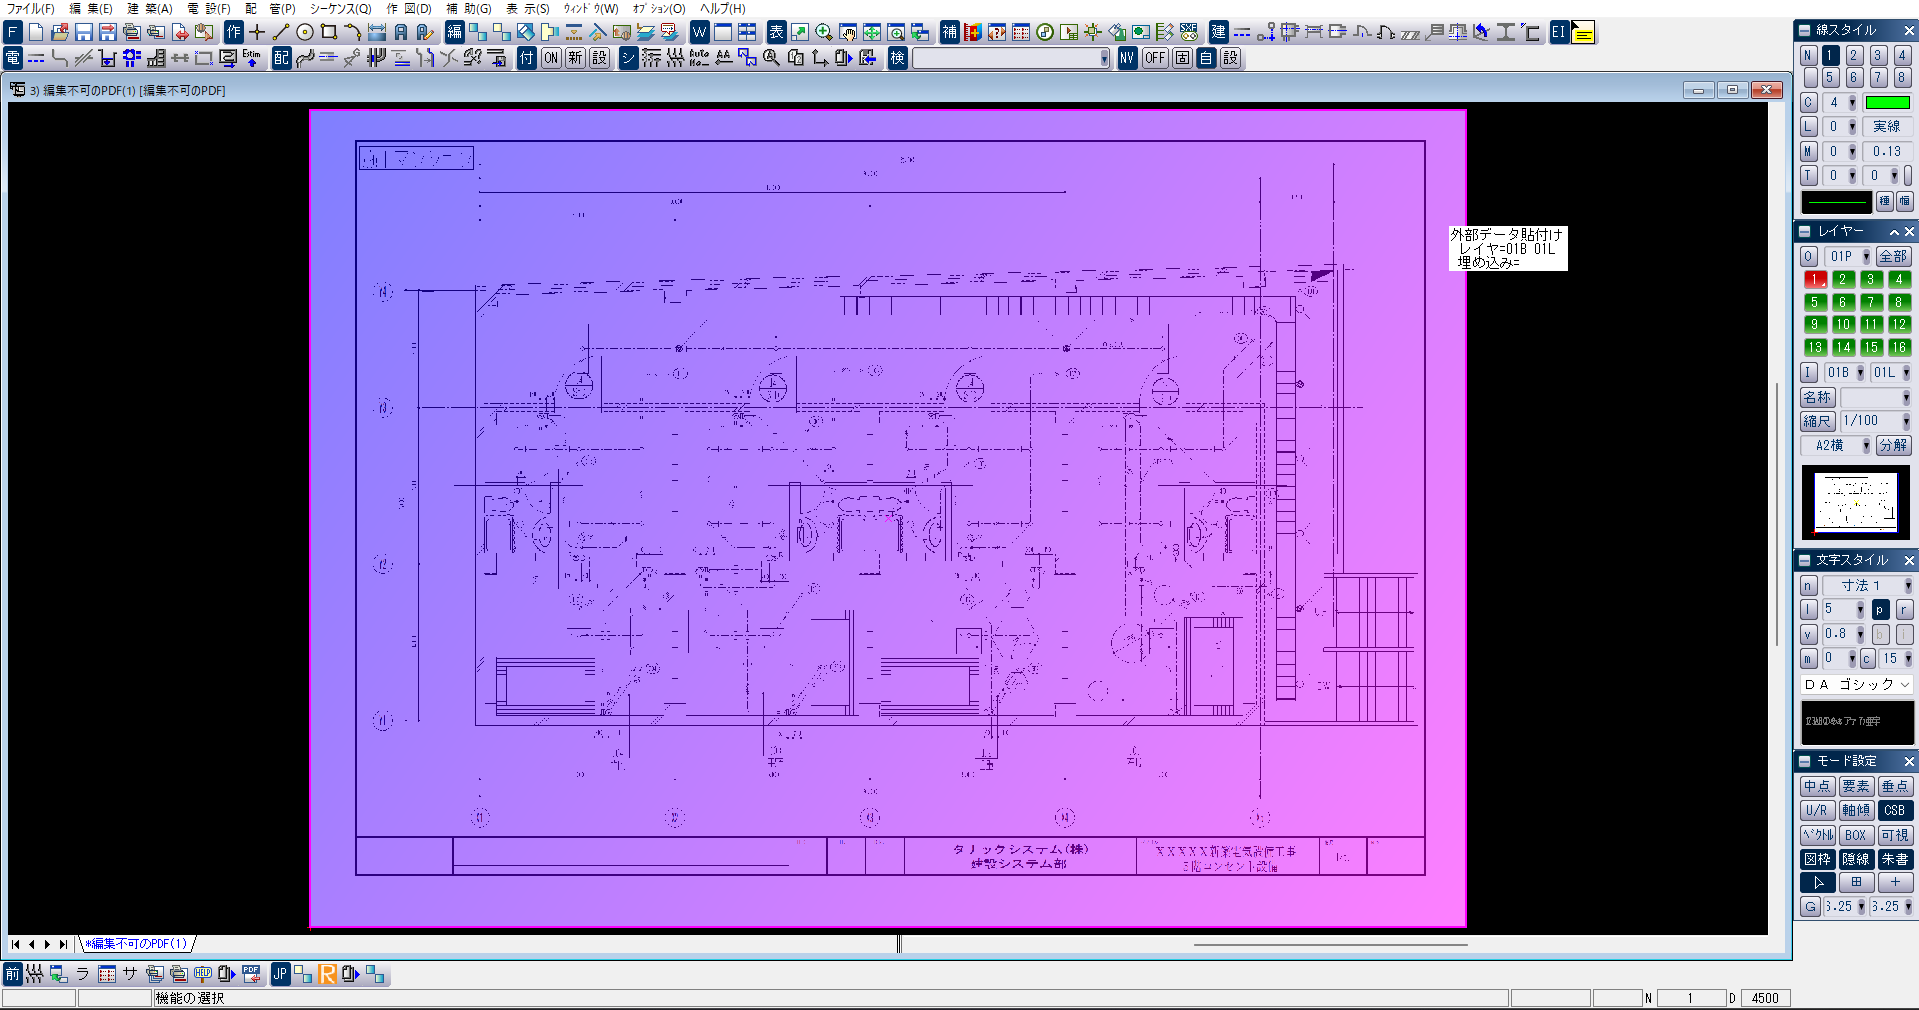Click the pan hand tool icon
The image size is (1919, 1010).
pos(847,33)
